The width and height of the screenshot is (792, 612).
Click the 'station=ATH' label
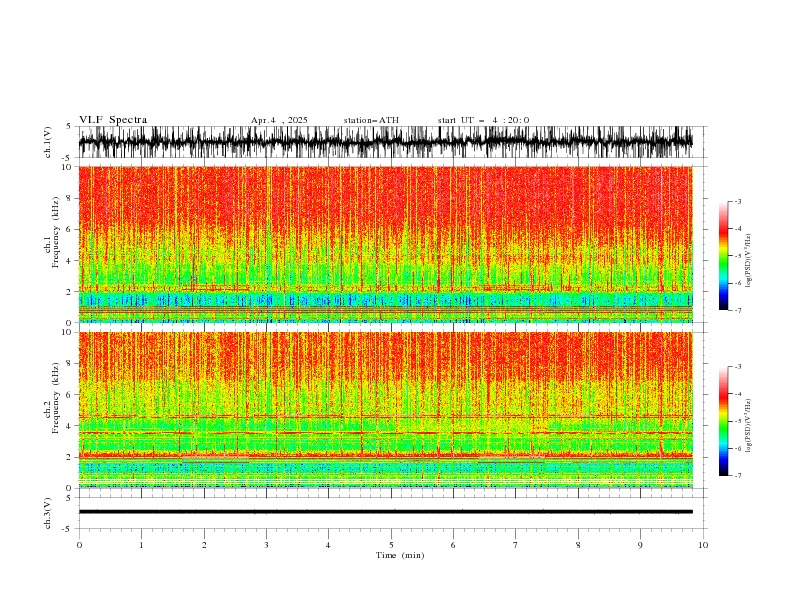(x=371, y=120)
